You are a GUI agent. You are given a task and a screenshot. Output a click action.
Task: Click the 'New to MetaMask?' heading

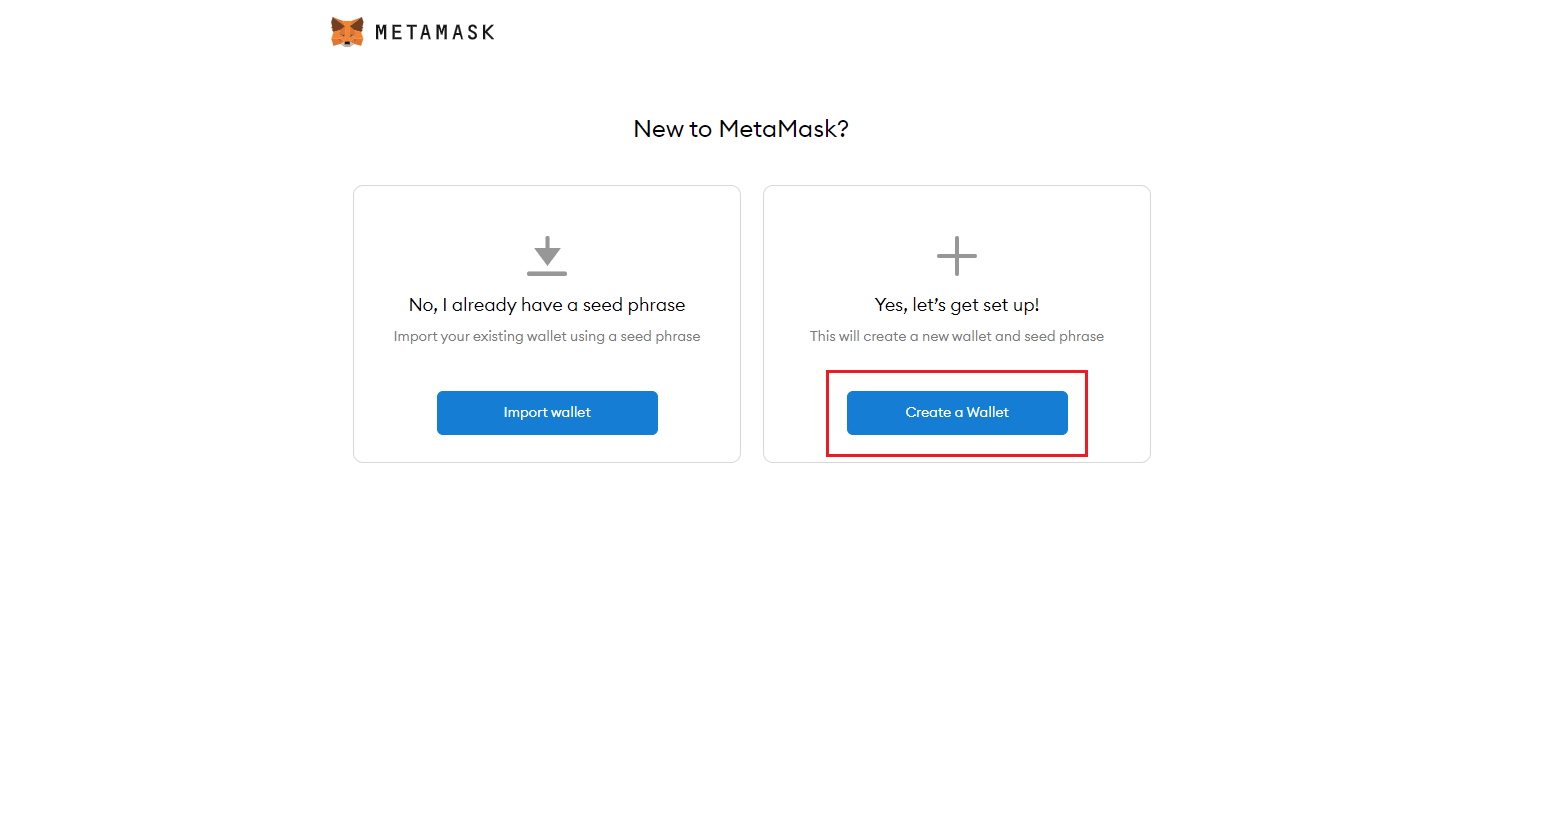coord(741,129)
